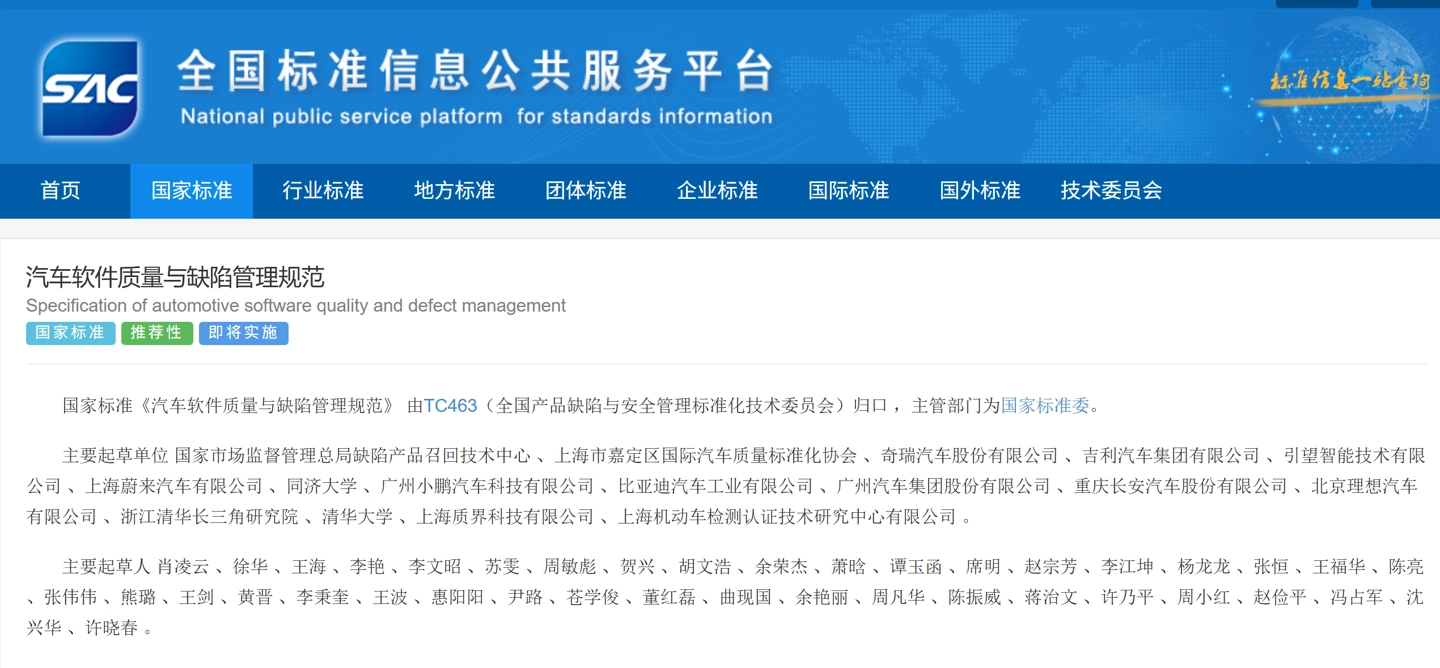Screen dimensions: 1440x668
Task: Click the drafter name 肖凌云
Action: point(183,567)
